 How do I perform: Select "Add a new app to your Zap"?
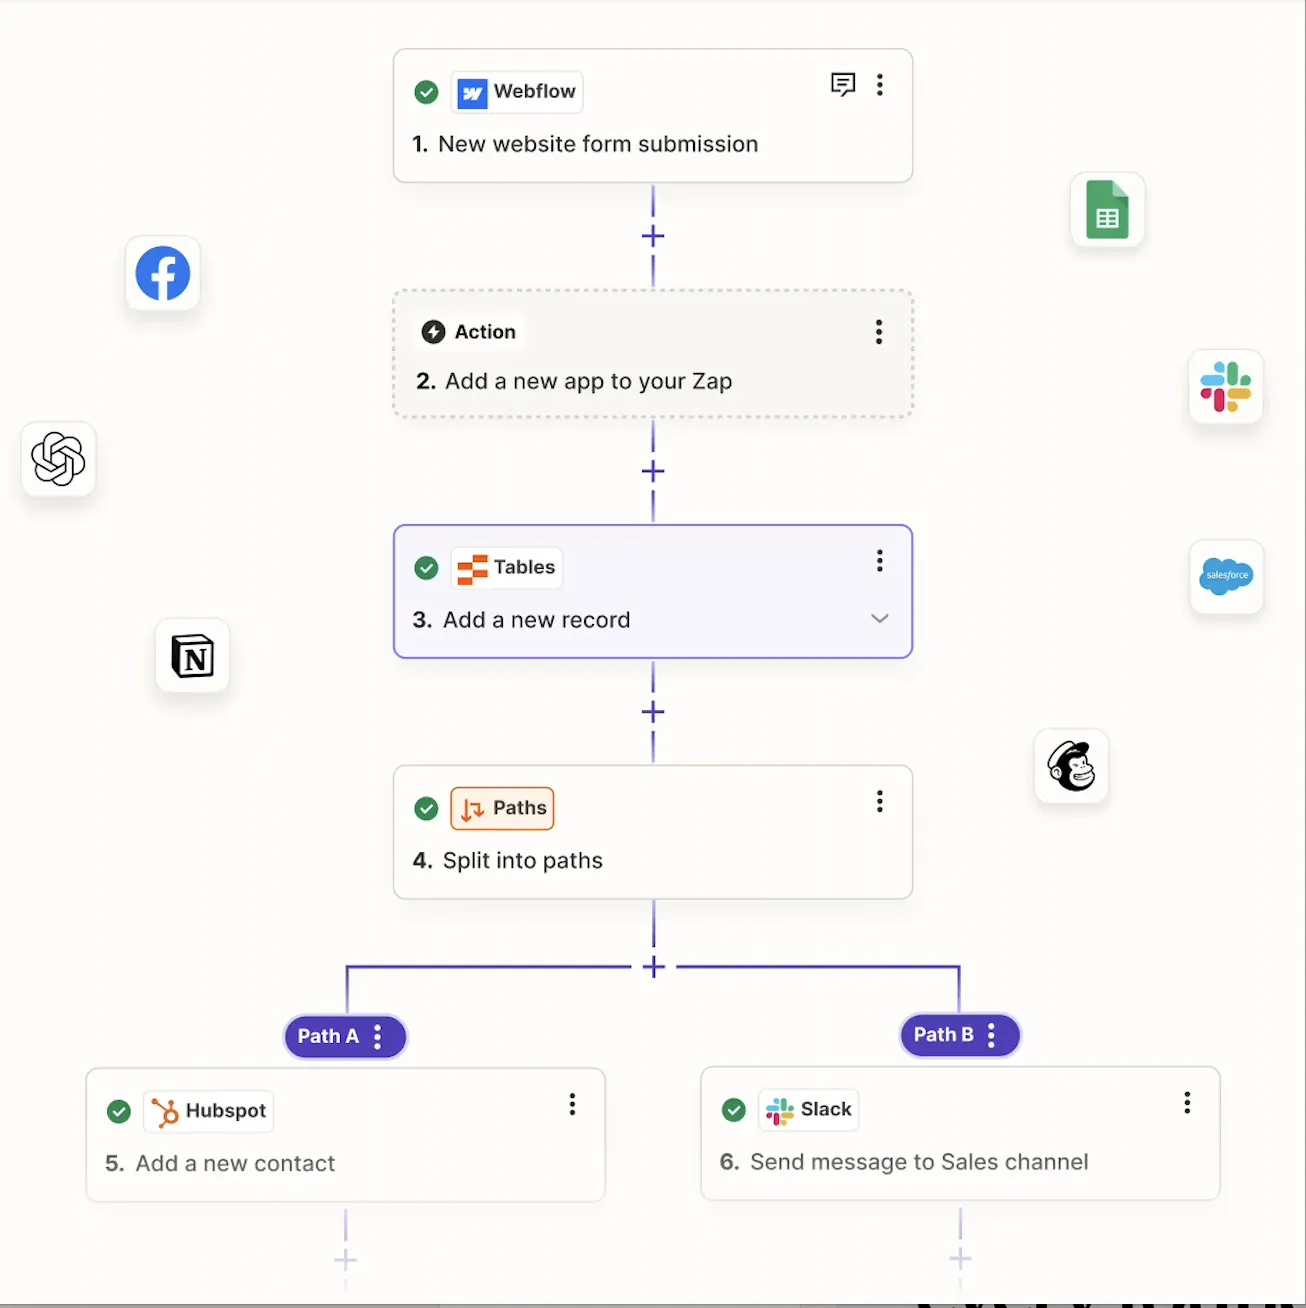(x=588, y=381)
